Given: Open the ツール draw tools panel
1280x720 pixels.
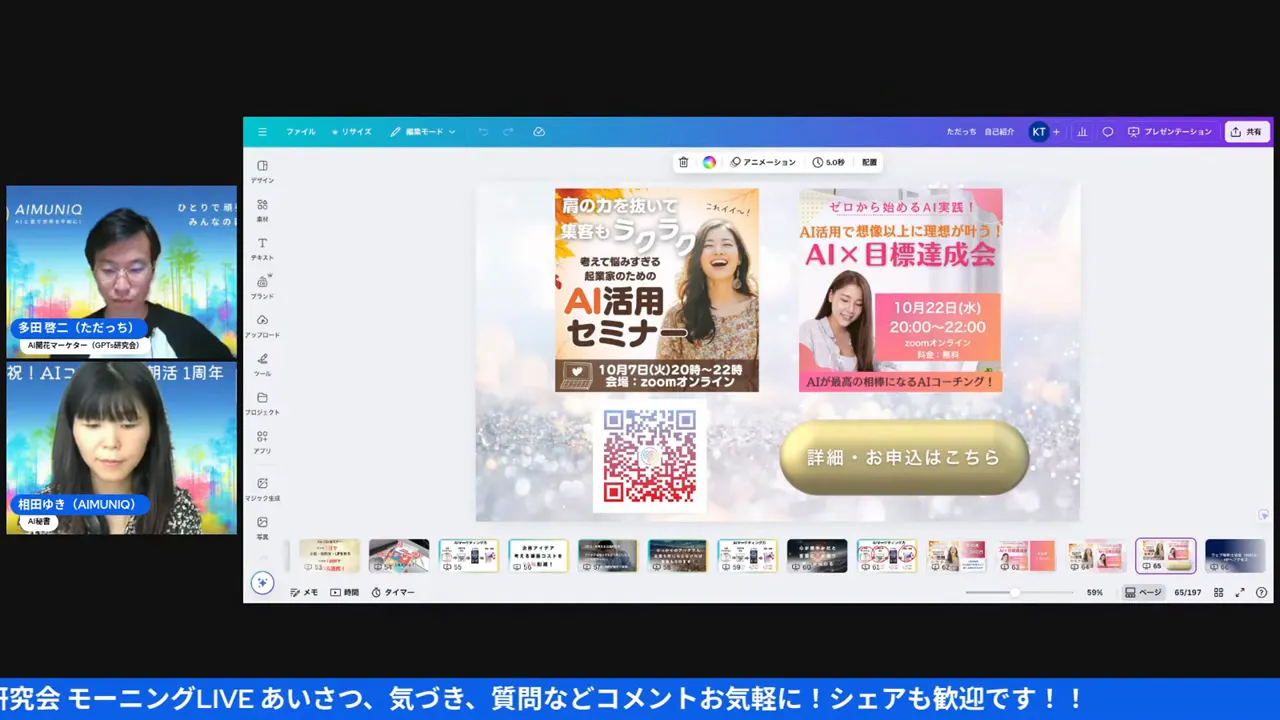Looking at the screenshot, I should pyautogui.click(x=262, y=364).
